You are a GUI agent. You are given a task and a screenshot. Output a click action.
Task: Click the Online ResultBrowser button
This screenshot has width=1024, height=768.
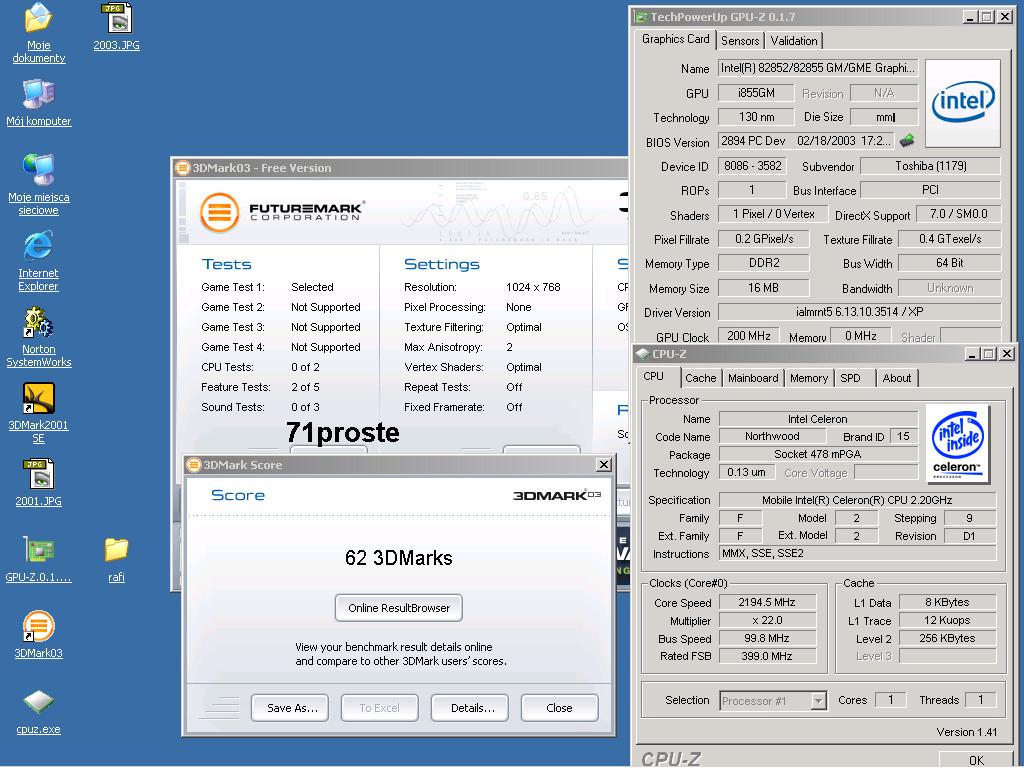[398, 608]
